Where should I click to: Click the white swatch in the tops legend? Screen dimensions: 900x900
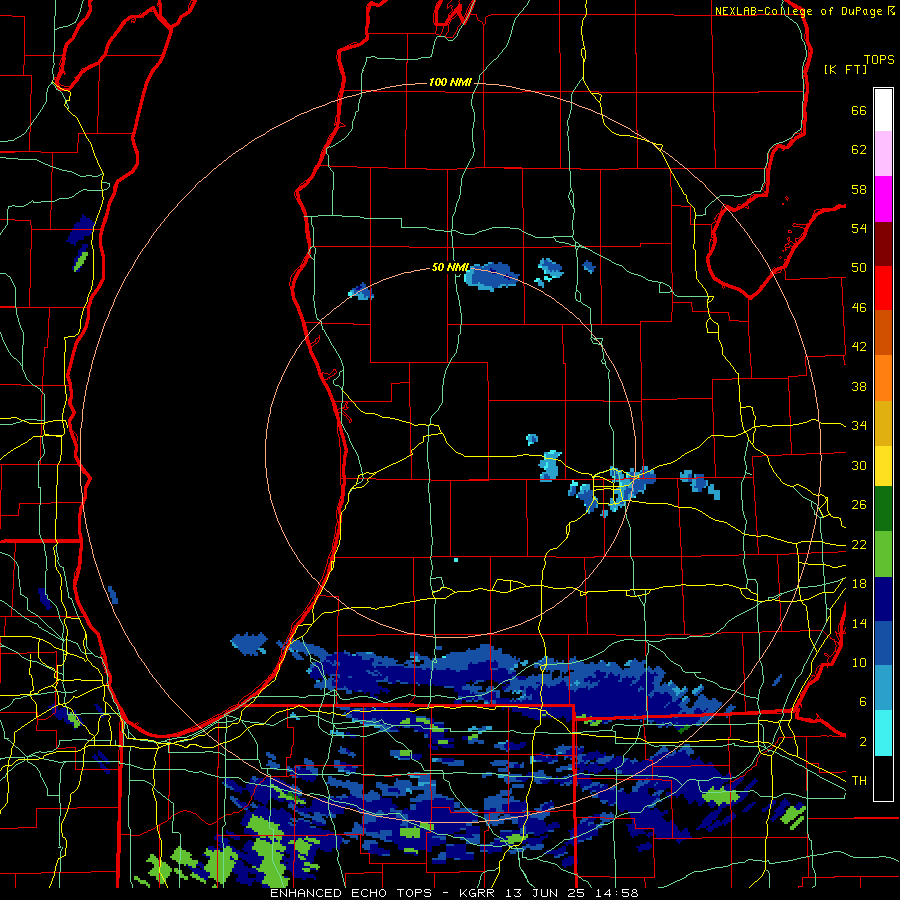883,110
